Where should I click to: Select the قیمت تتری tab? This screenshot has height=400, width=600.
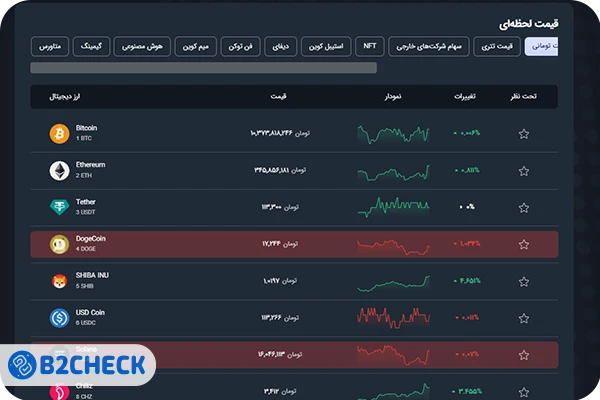point(497,46)
